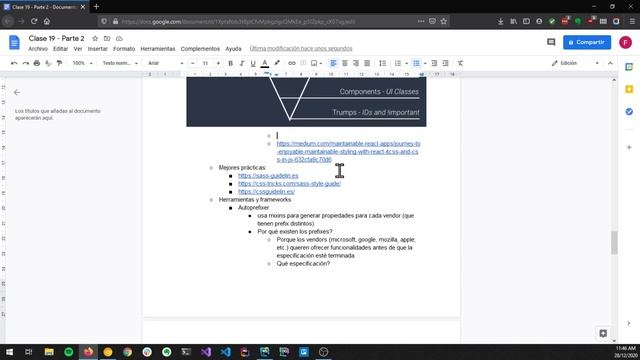Open the Archivo menu
The width and height of the screenshot is (640, 360).
tap(38, 49)
